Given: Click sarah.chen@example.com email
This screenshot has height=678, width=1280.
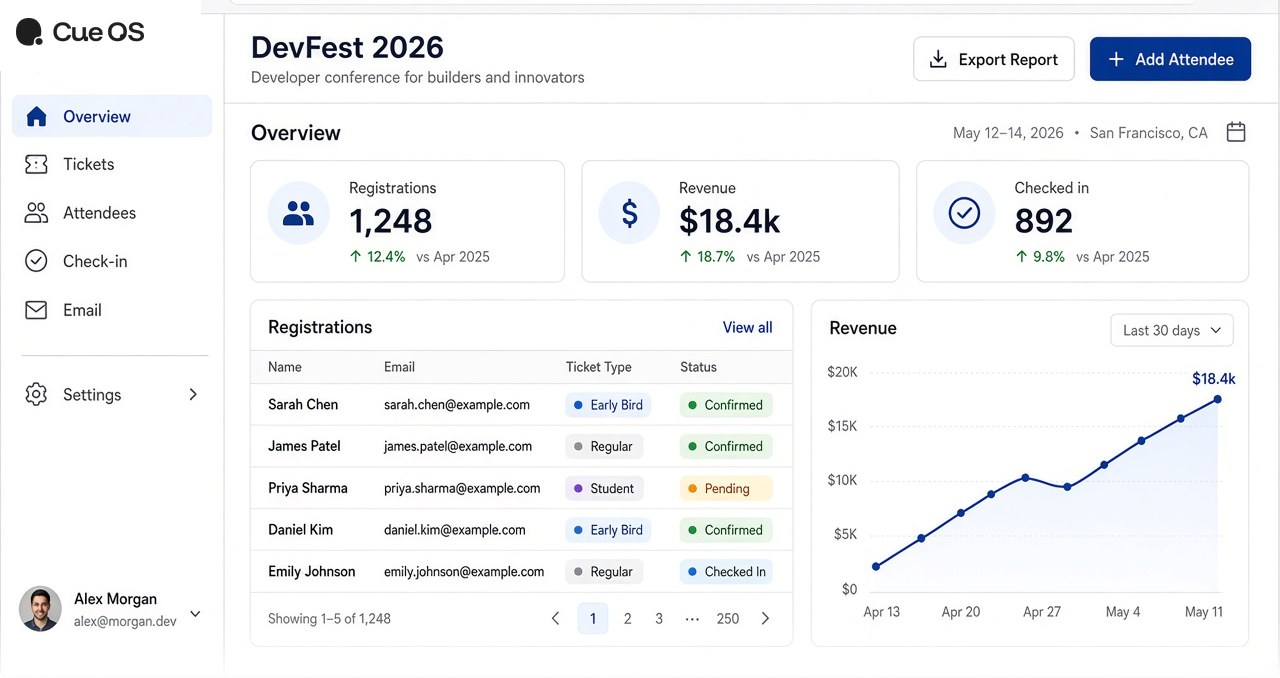Looking at the screenshot, I should [x=457, y=405].
